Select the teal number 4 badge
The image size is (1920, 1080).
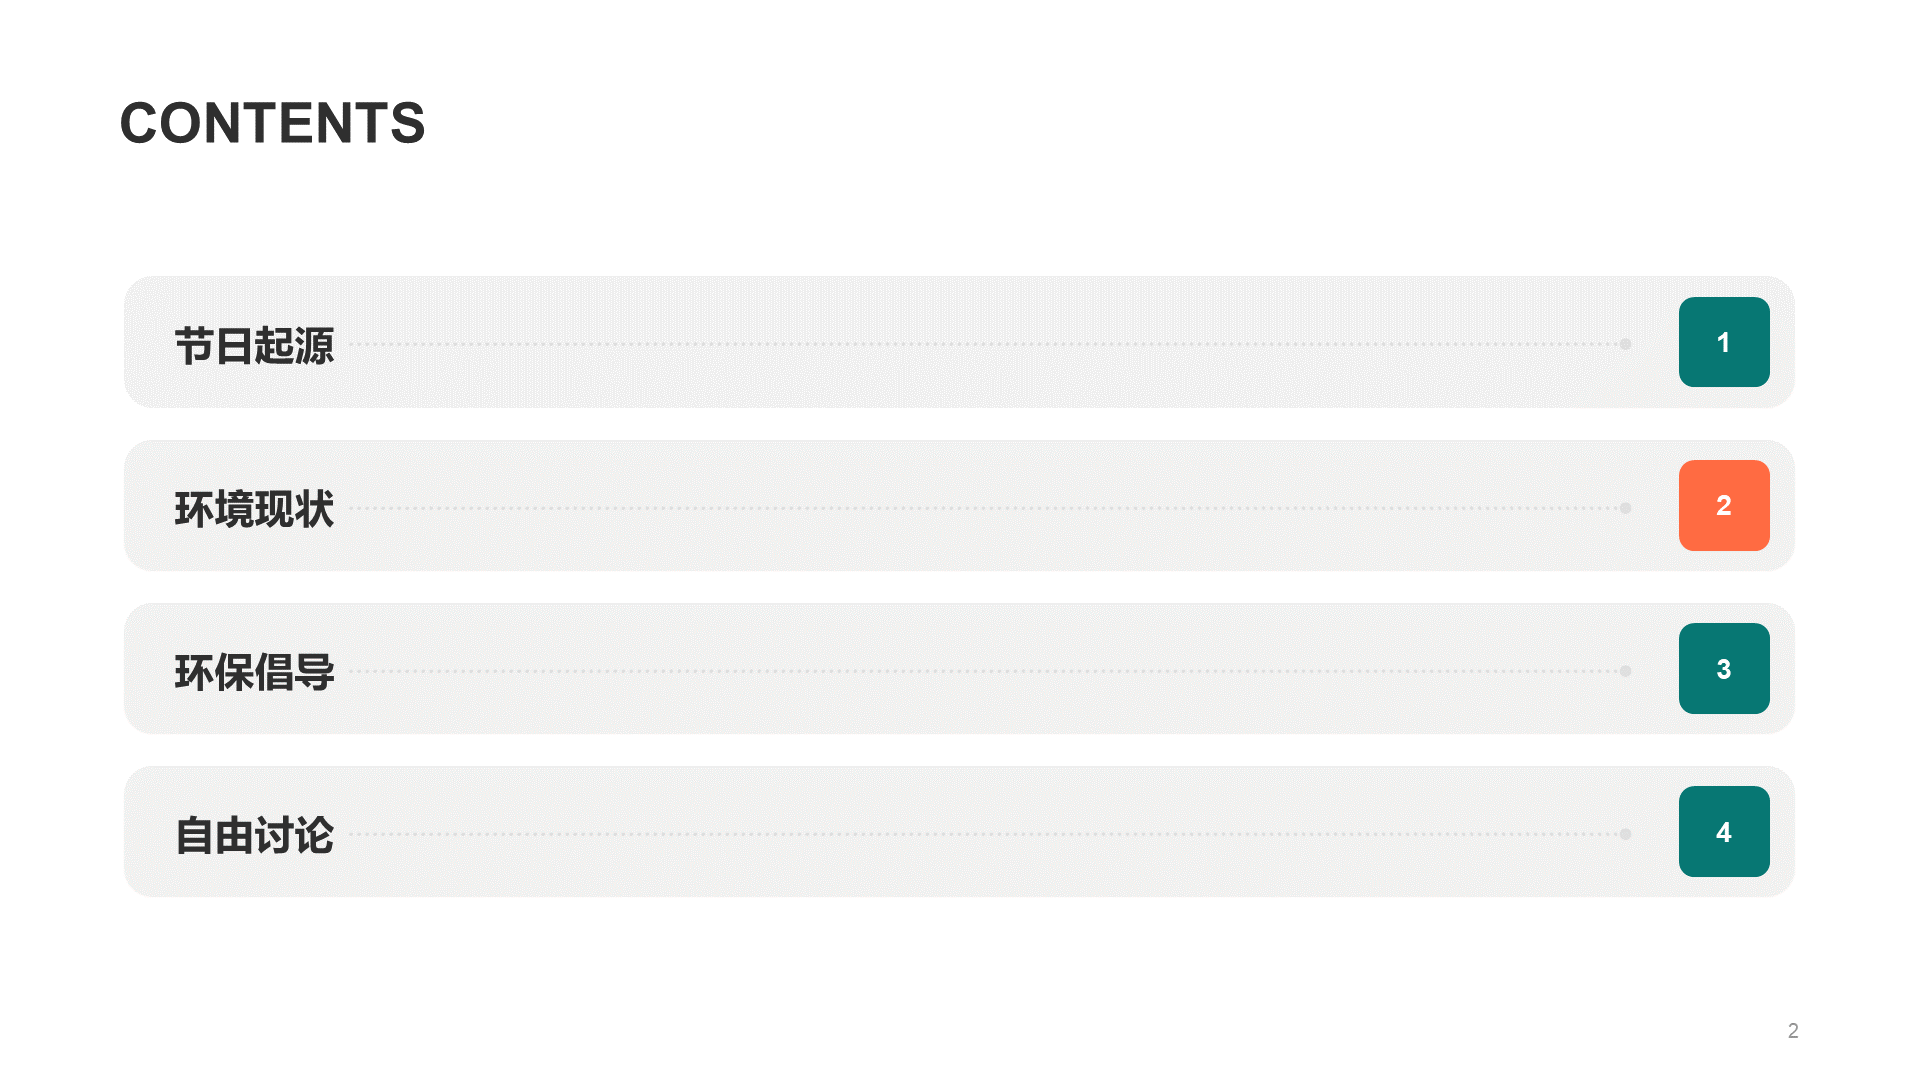point(1724,831)
